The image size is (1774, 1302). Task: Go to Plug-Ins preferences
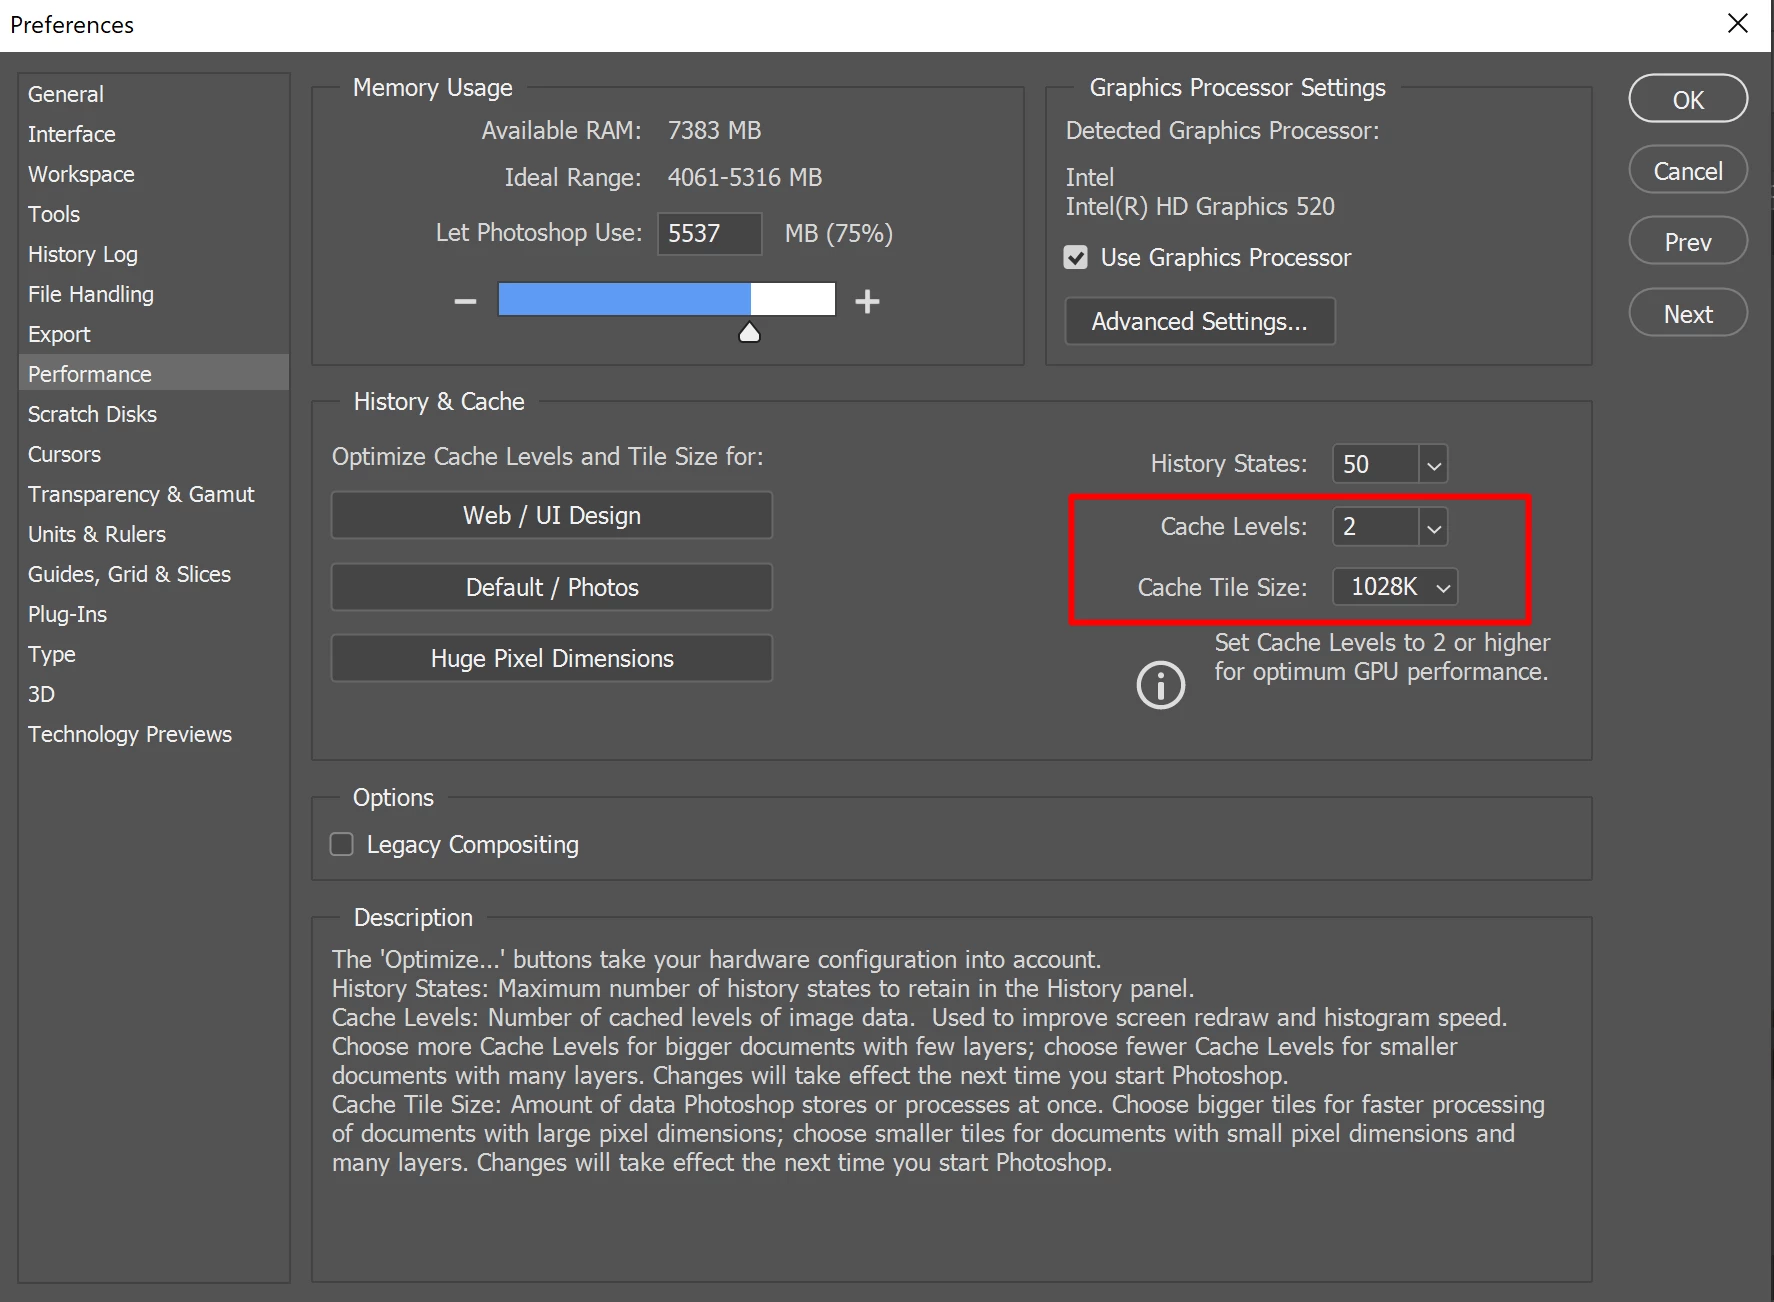pos(153,614)
